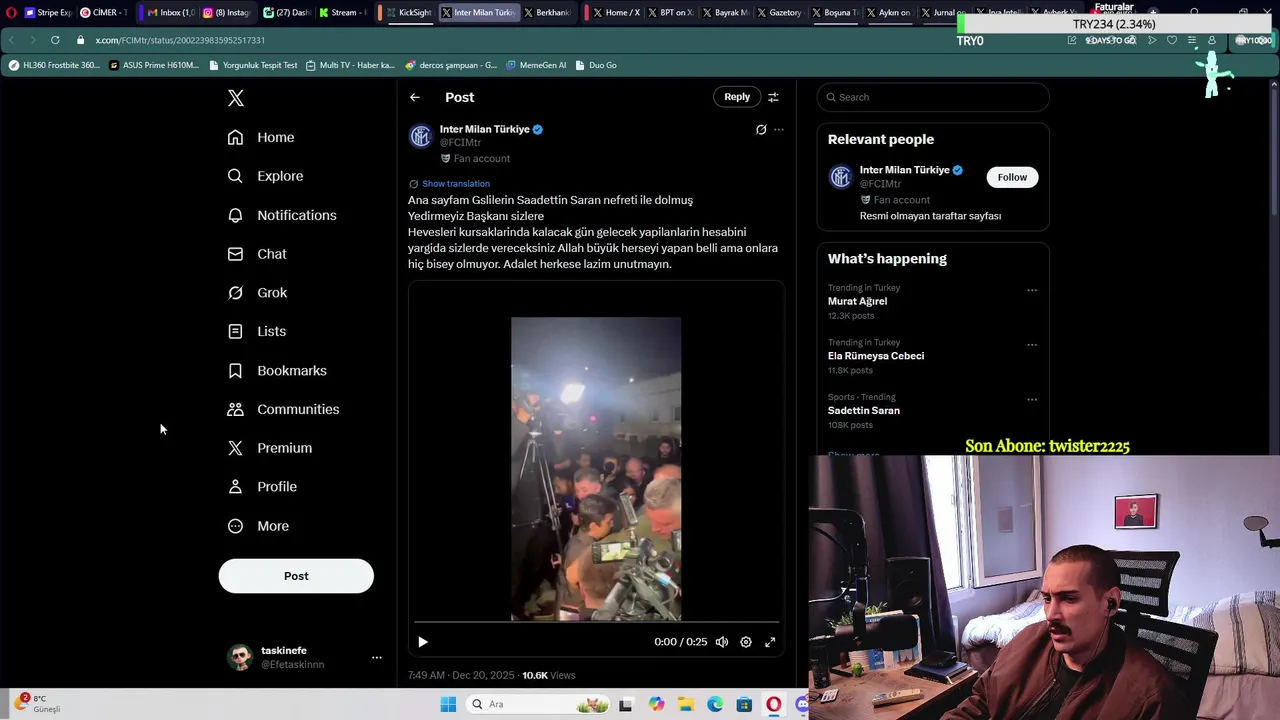Switch to the CİMER browser tab
The image size is (1280, 720).
click(103, 13)
